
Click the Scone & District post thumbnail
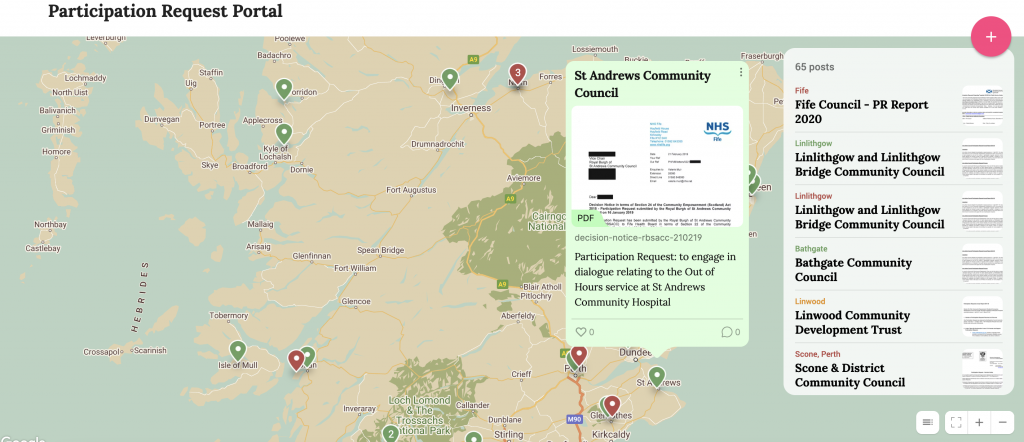tap(982, 370)
